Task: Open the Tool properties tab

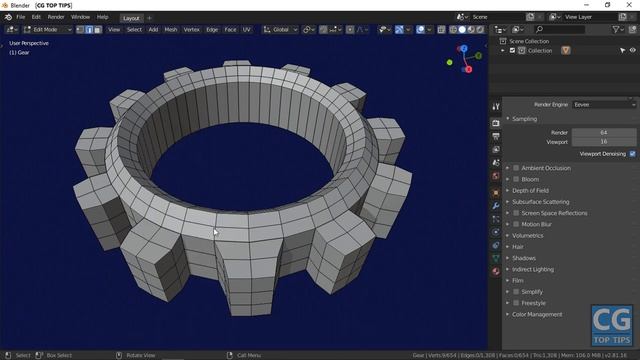Action: 496,107
